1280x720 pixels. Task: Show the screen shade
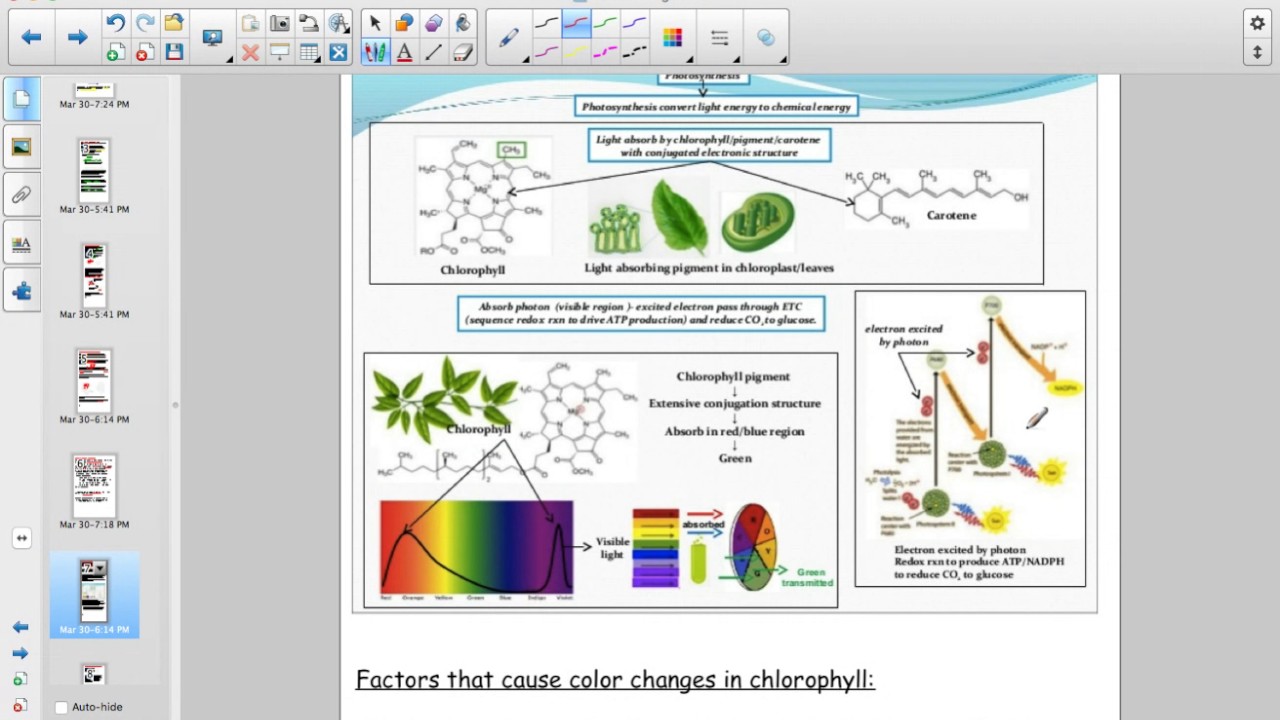pyautogui.click(x=280, y=52)
